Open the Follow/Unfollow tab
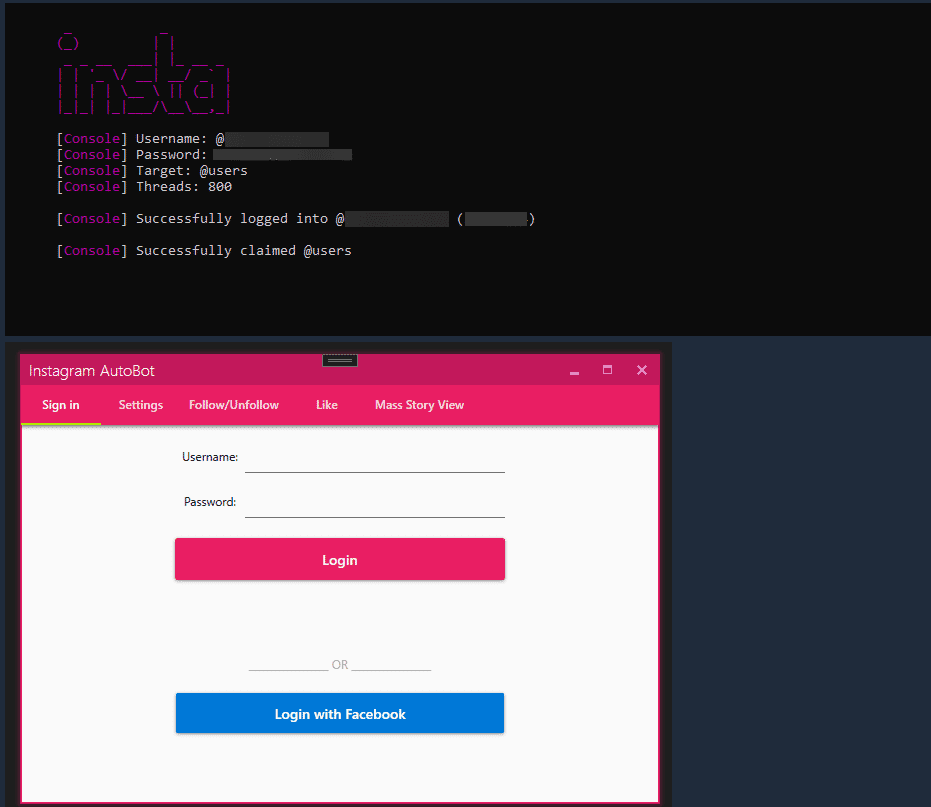The width and height of the screenshot is (931, 807). (234, 405)
